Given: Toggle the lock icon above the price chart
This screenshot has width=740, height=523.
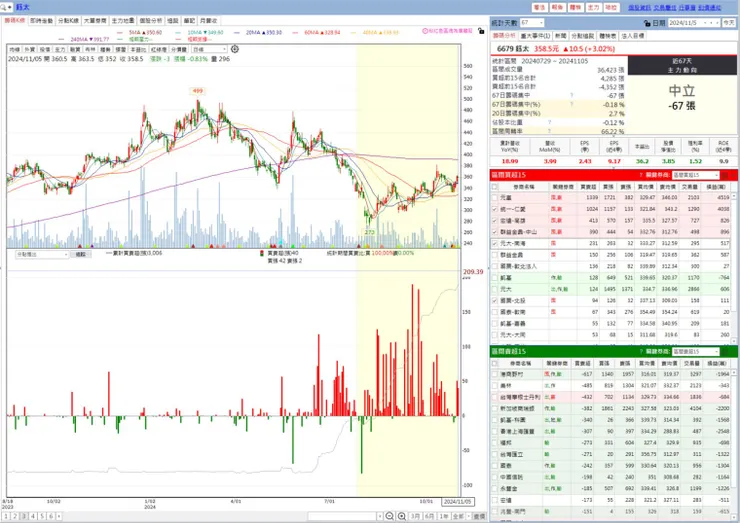Looking at the screenshot, I should 481,31.
